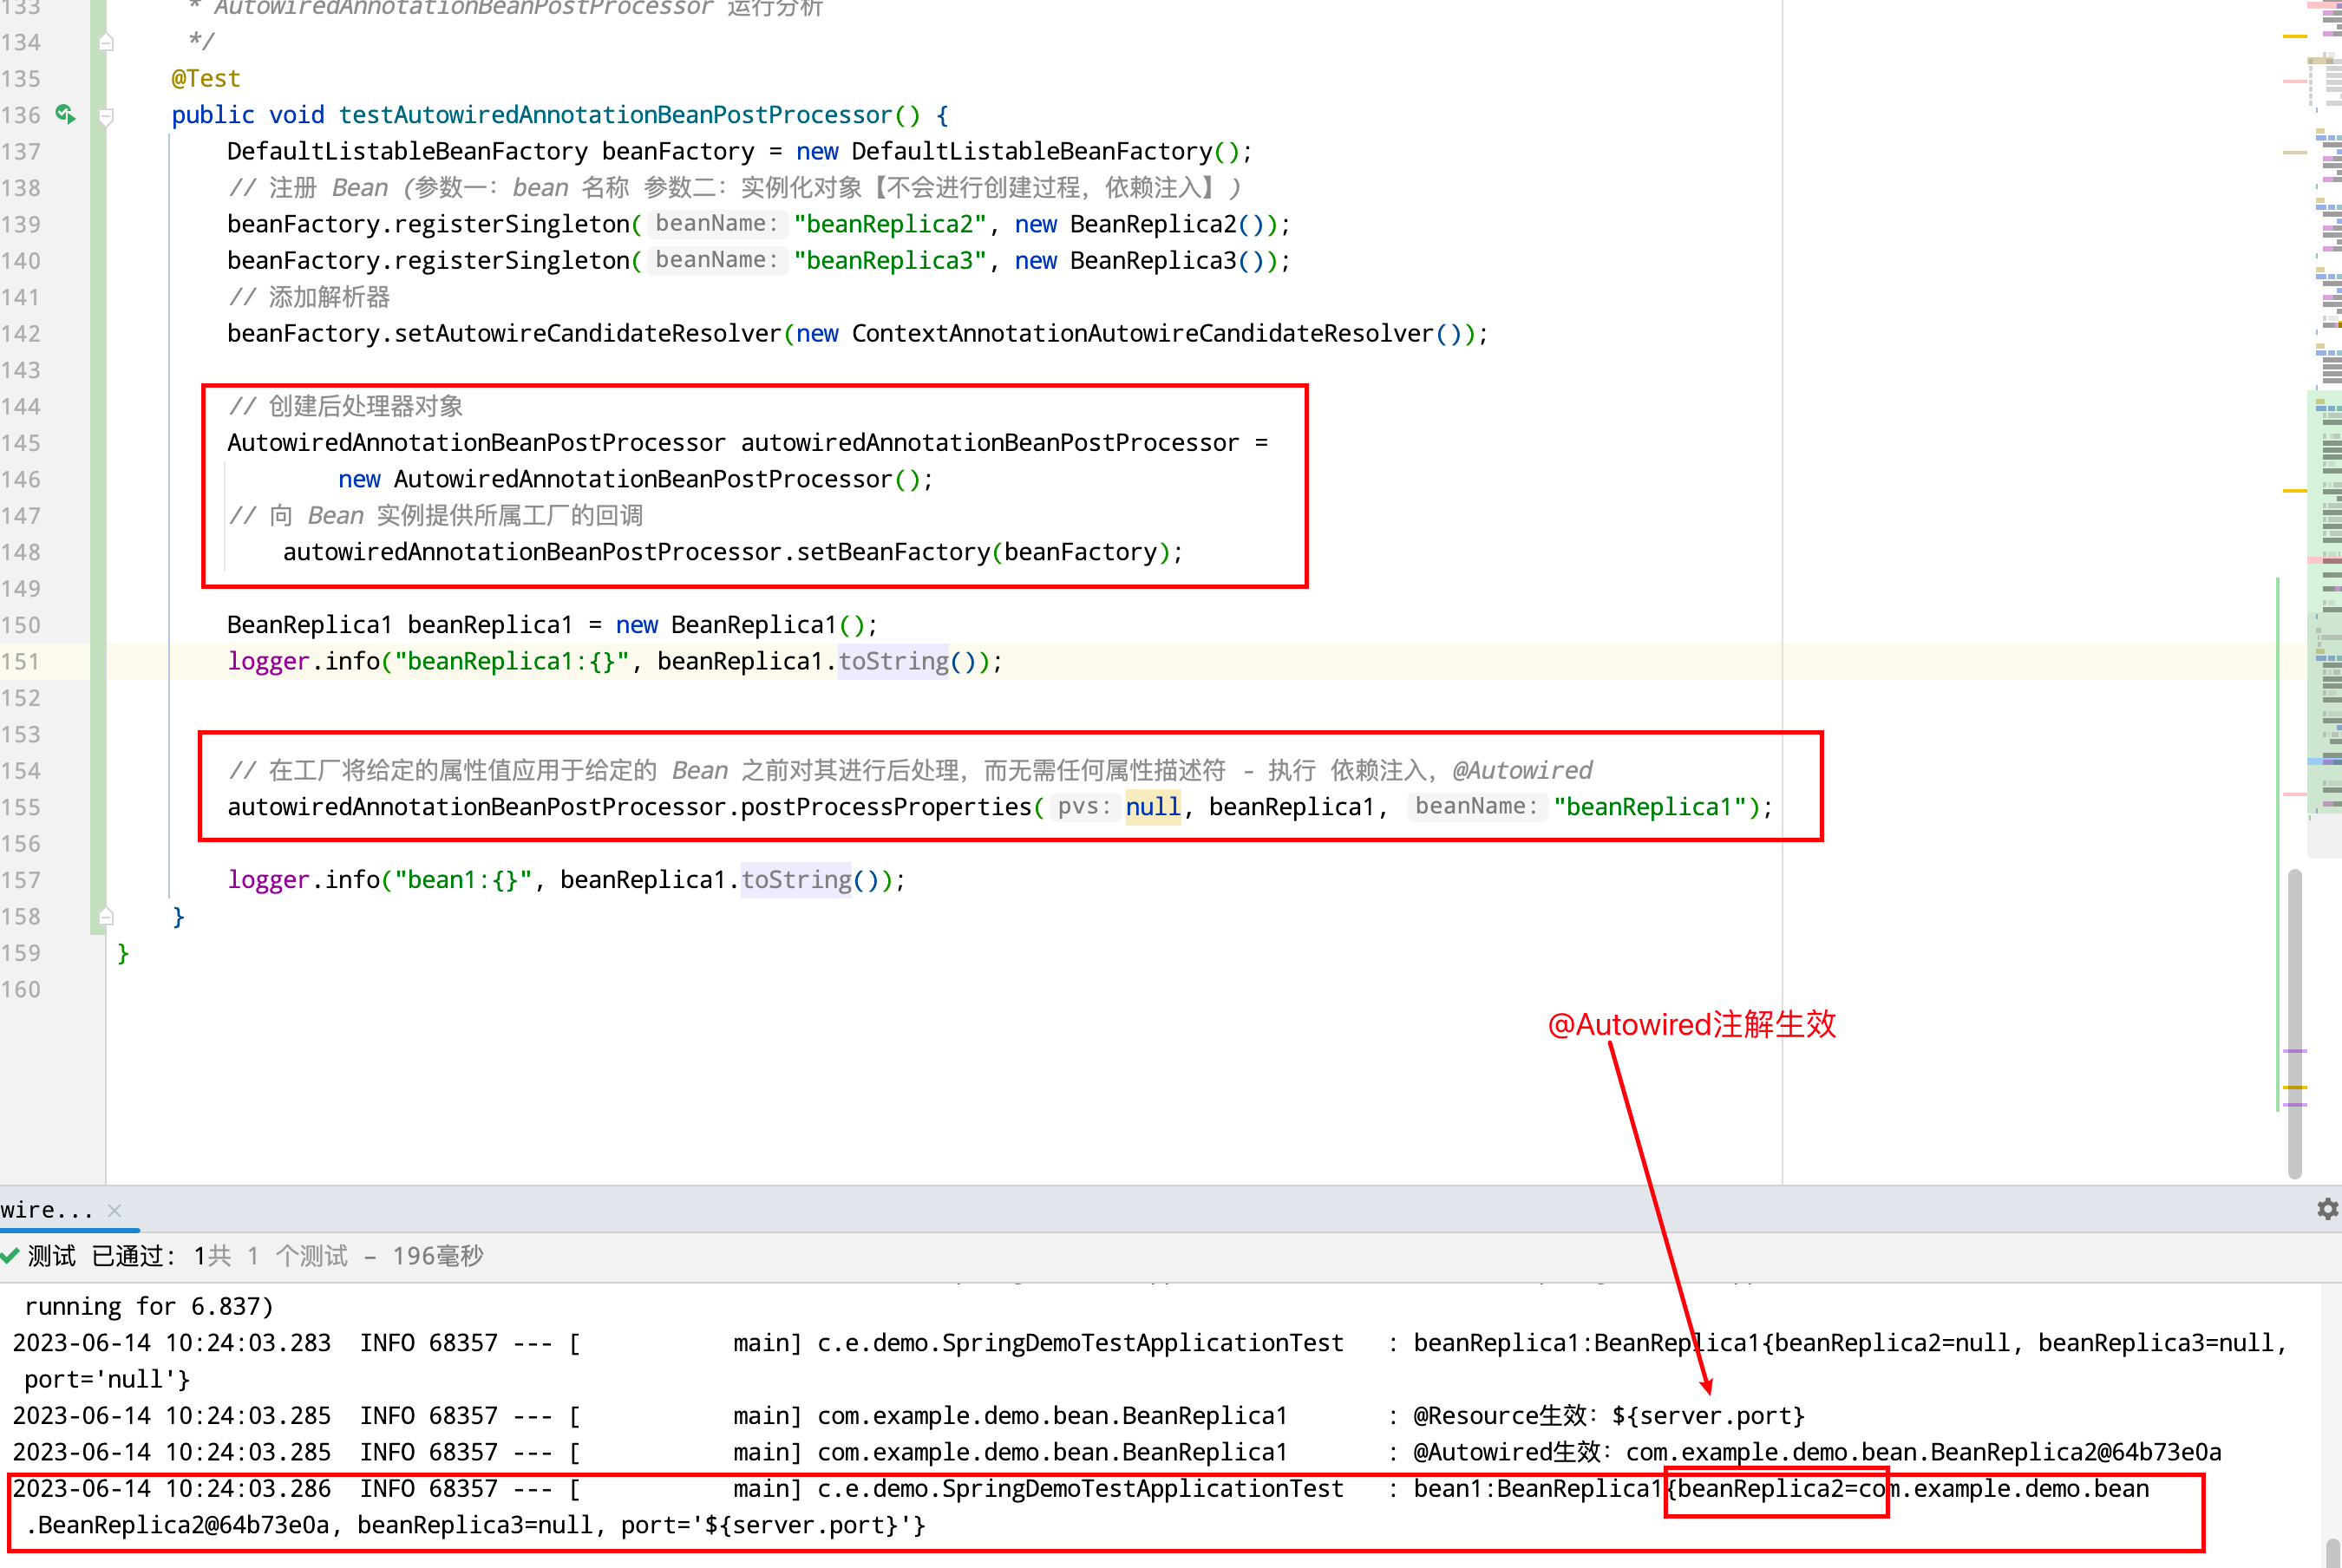Click toString call on line 157
Viewport: 2342px width, 1568px height.
tap(796, 880)
